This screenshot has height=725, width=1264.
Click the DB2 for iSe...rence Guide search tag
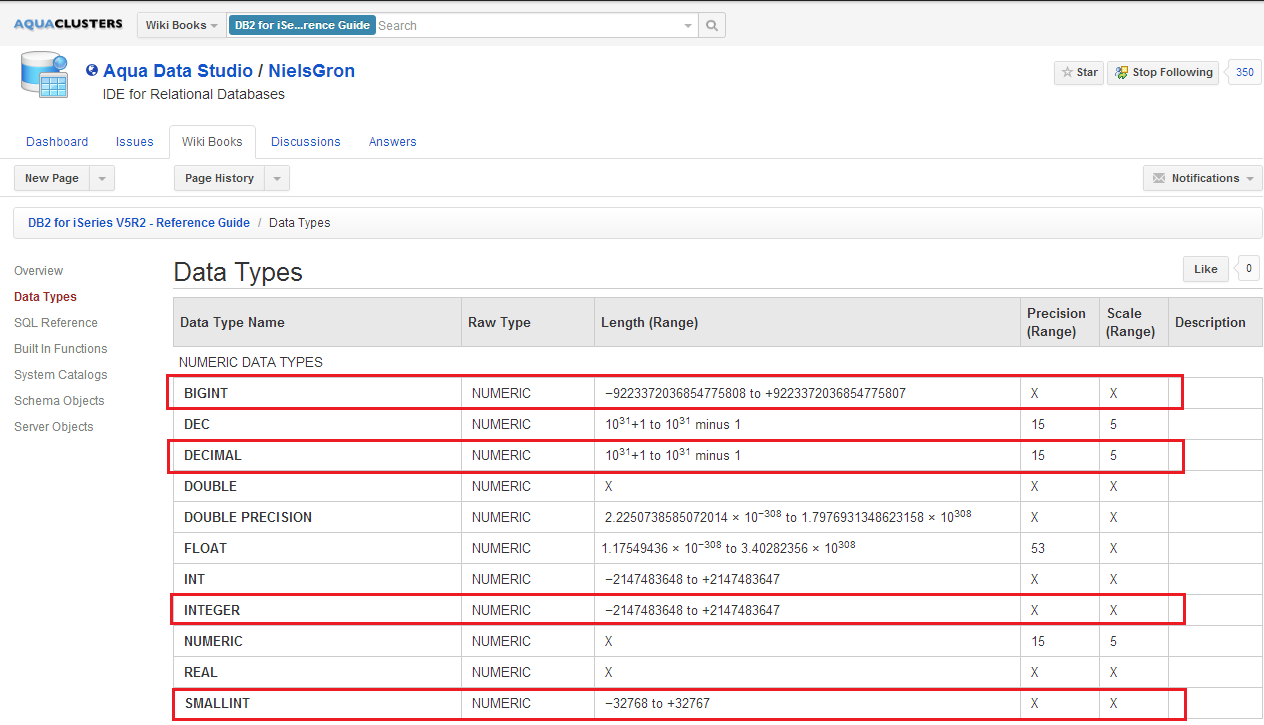tap(302, 25)
